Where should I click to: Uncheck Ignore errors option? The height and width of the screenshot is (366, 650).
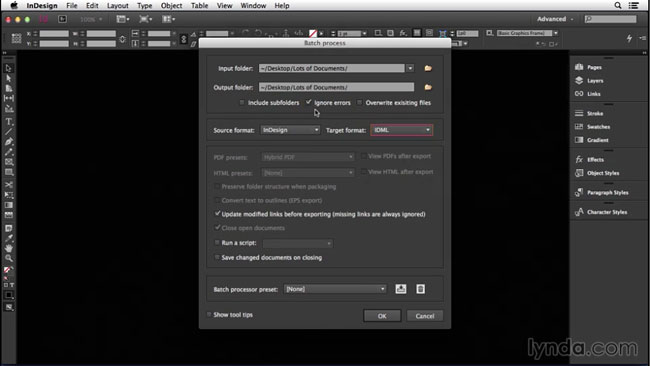[x=308, y=102]
